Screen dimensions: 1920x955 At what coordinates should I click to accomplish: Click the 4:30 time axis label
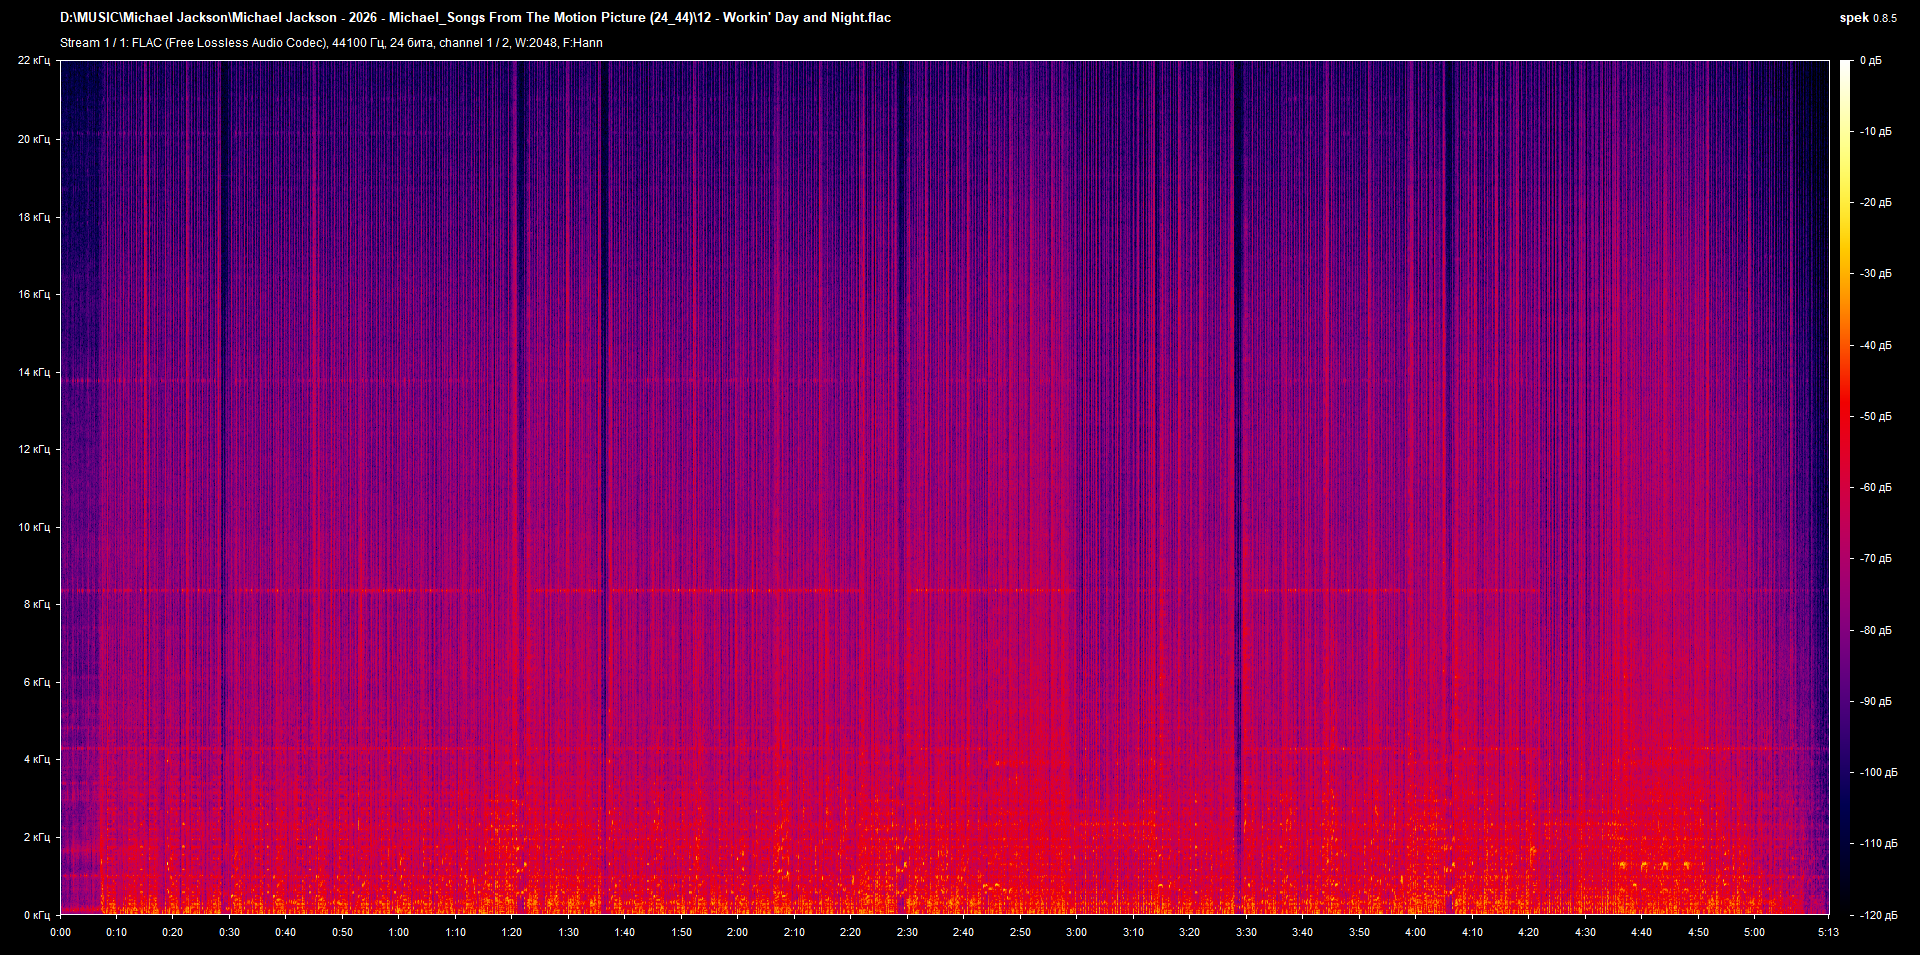point(1585,932)
